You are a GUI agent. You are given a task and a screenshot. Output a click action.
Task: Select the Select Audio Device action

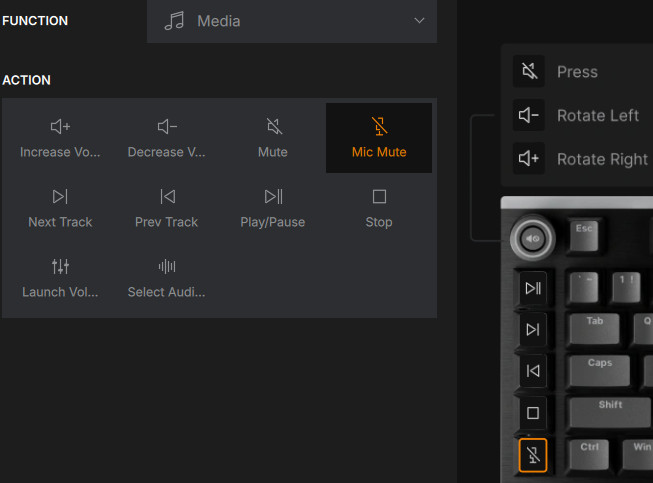(167, 278)
